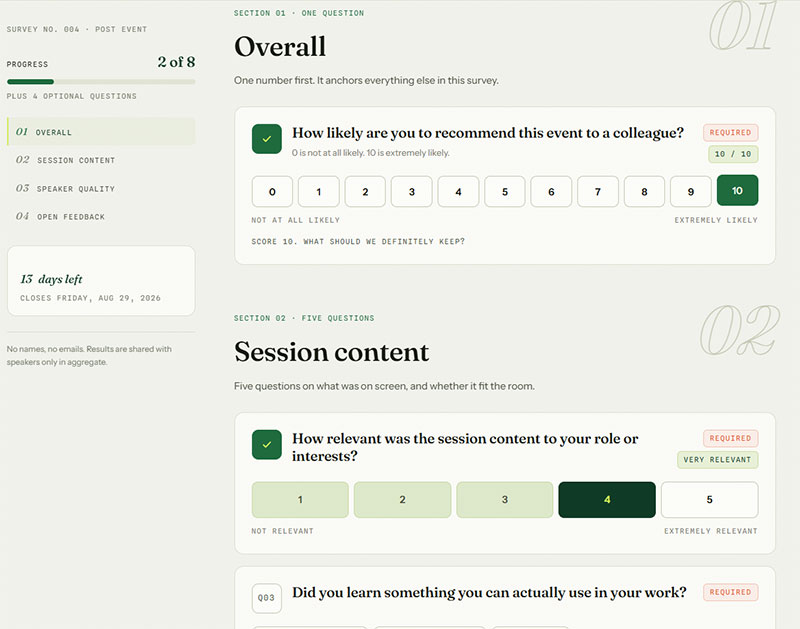The width and height of the screenshot is (800, 629).
Task: Click the 10 / 10 score badge
Action: [733, 154]
